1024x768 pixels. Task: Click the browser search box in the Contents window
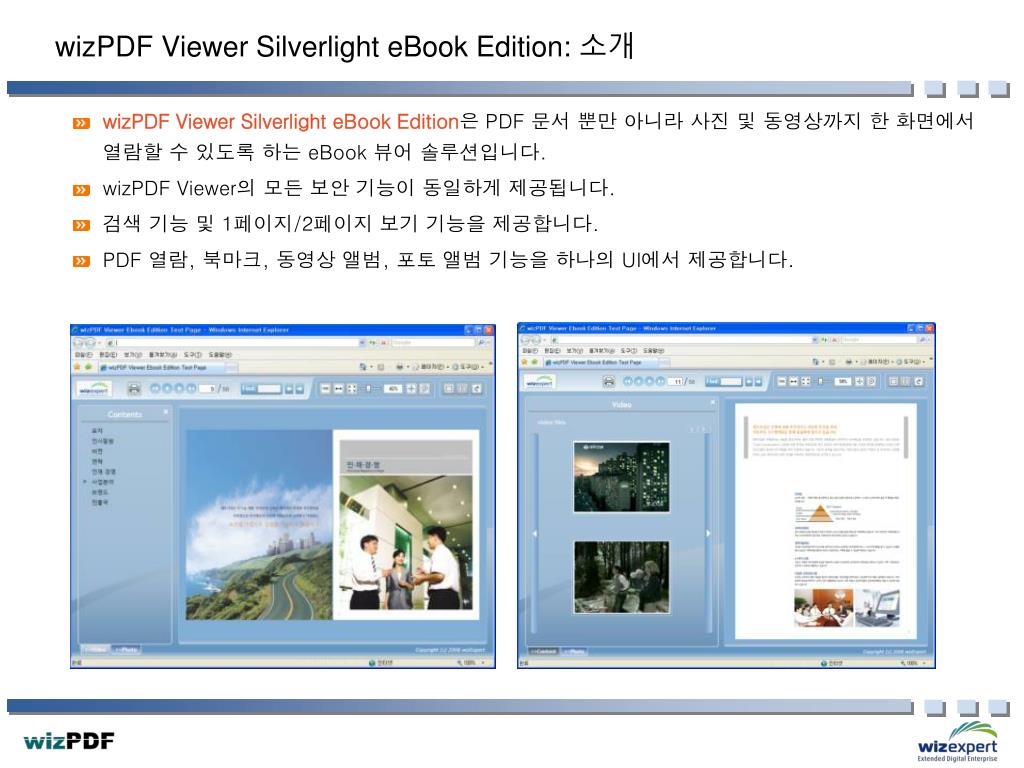432,342
